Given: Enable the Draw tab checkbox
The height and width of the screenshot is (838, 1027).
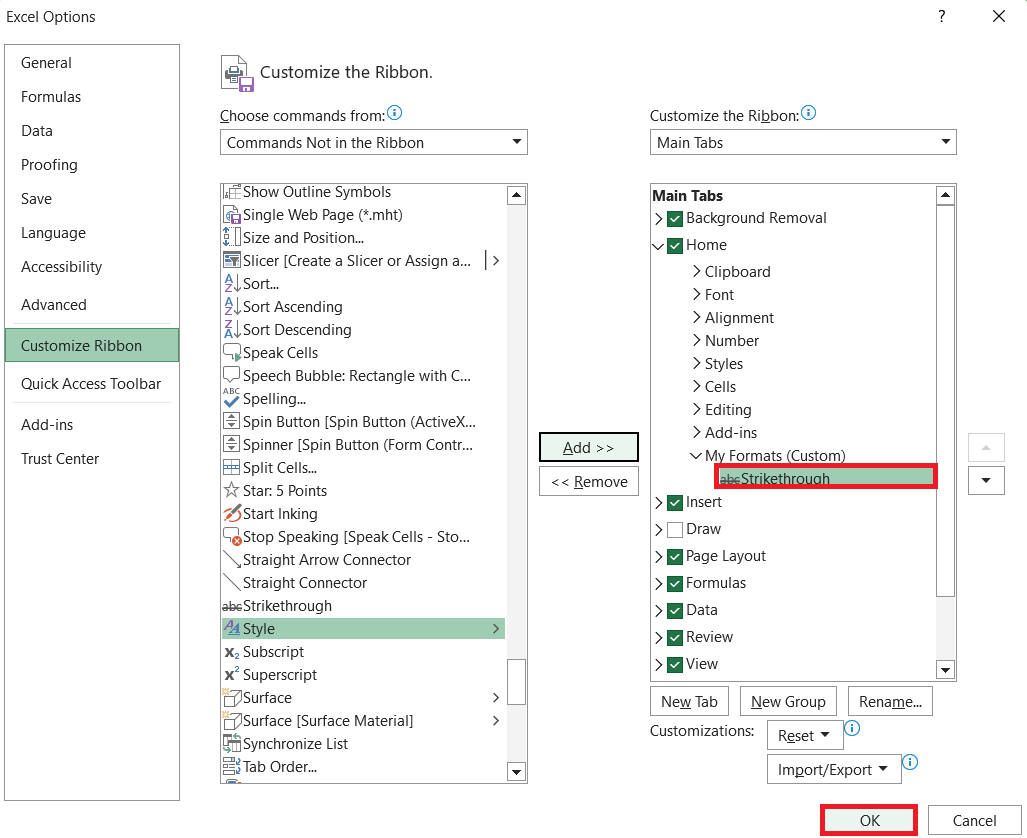Looking at the screenshot, I should pos(675,529).
